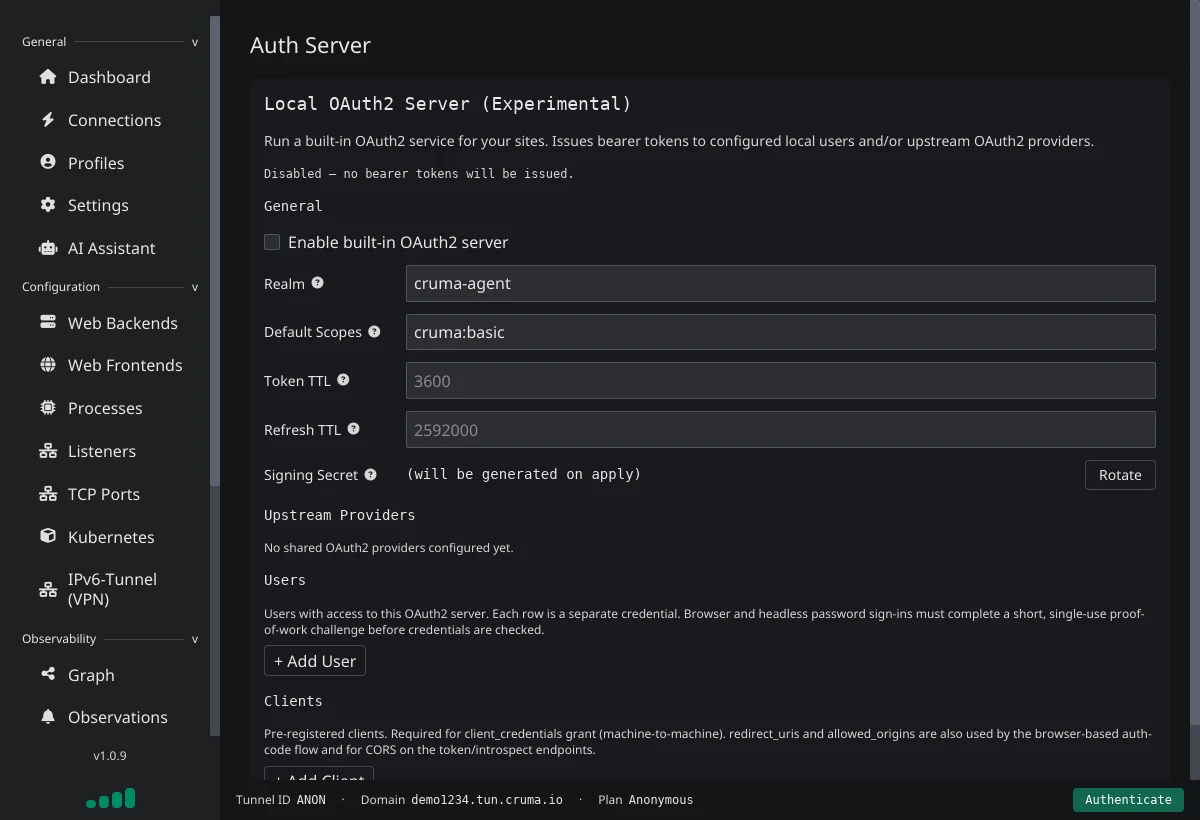The height and width of the screenshot is (820, 1200).
Task: Click the Processes chip icon
Action: 48,408
